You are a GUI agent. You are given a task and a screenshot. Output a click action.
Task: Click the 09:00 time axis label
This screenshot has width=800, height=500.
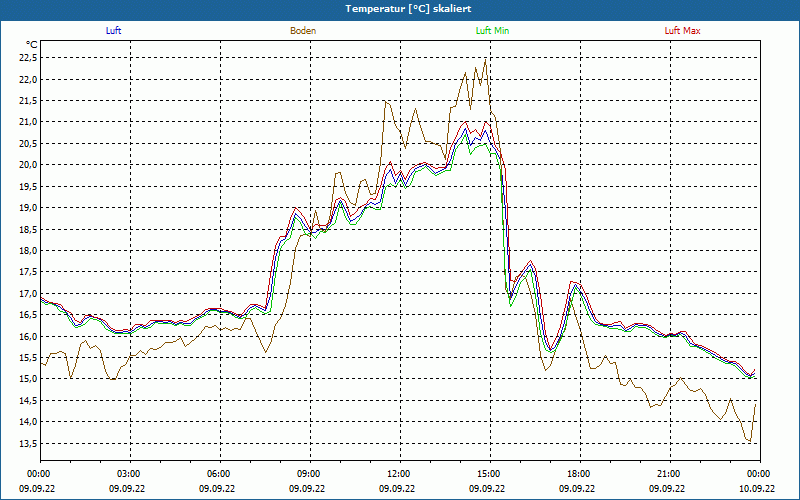pyautogui.click(x=310, y=474)
